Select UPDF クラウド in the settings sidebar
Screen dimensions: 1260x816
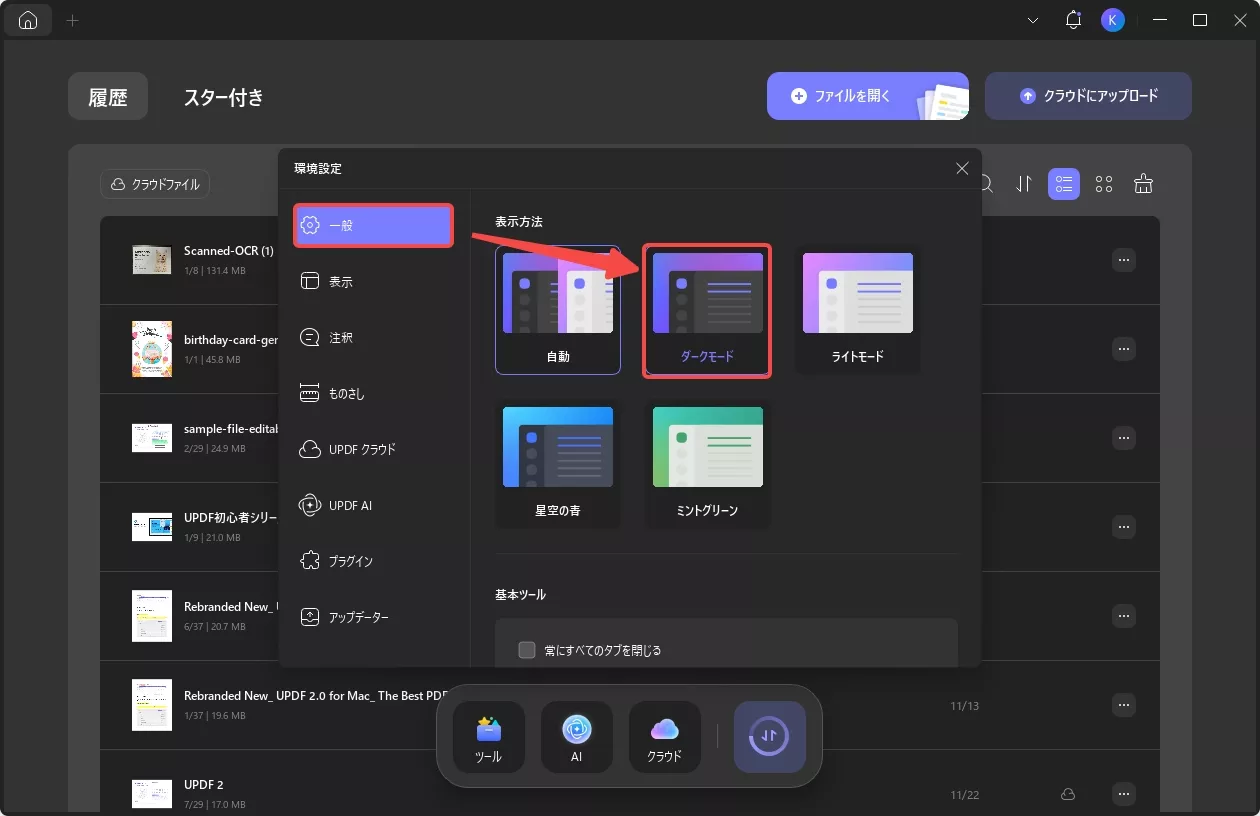(373, 449)
